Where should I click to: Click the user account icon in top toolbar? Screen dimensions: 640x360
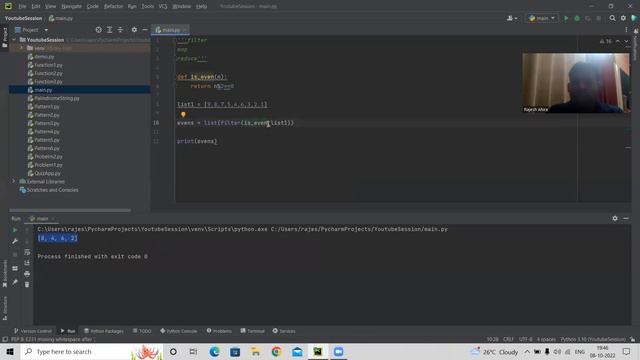click(x=511, y=18)
